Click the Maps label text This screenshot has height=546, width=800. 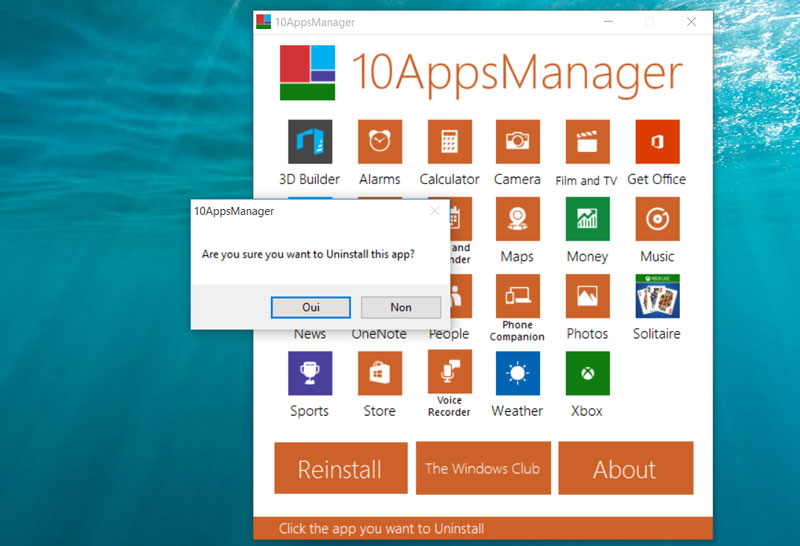click(x=517, y=257)
